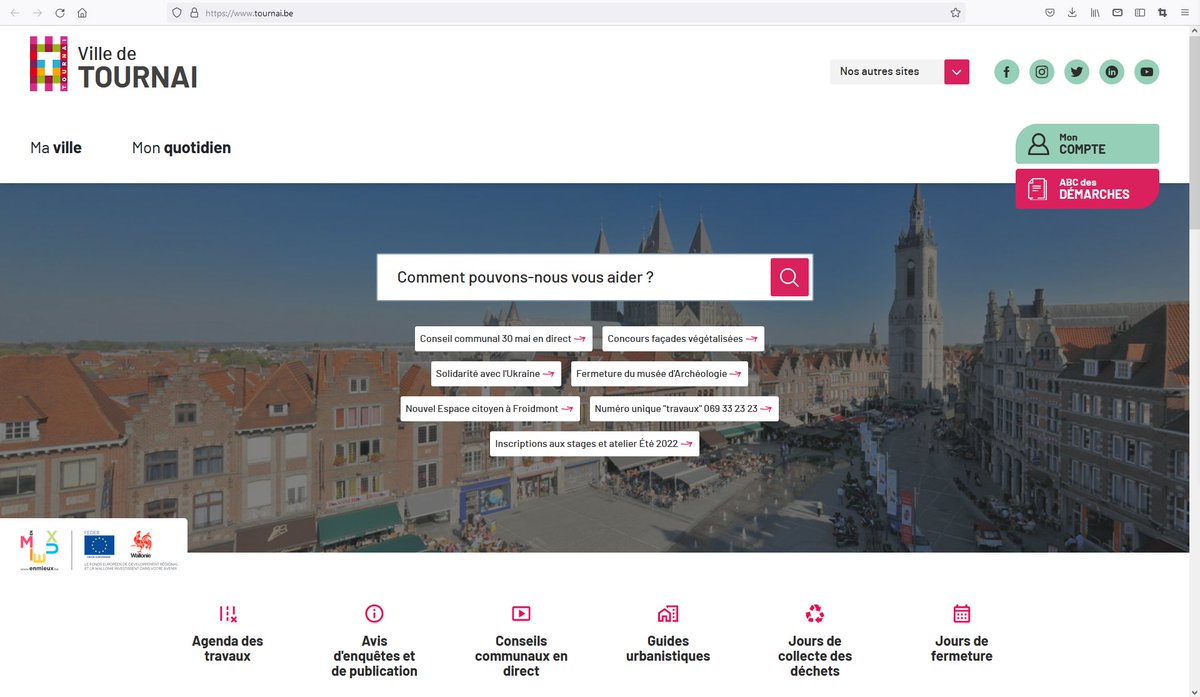Click the back arrow in the browser
The height and width of the screenshot is (697, 1200).
point(15,13)
